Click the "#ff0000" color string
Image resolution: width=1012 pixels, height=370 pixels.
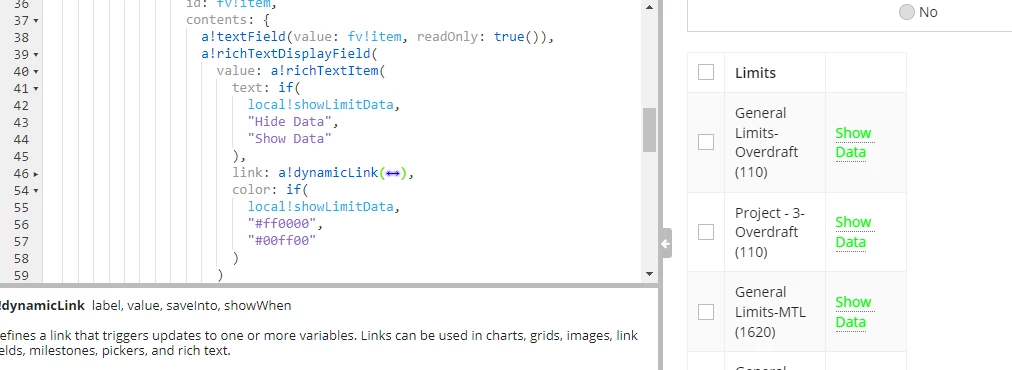pyautogui.click(x=282, y=223)
